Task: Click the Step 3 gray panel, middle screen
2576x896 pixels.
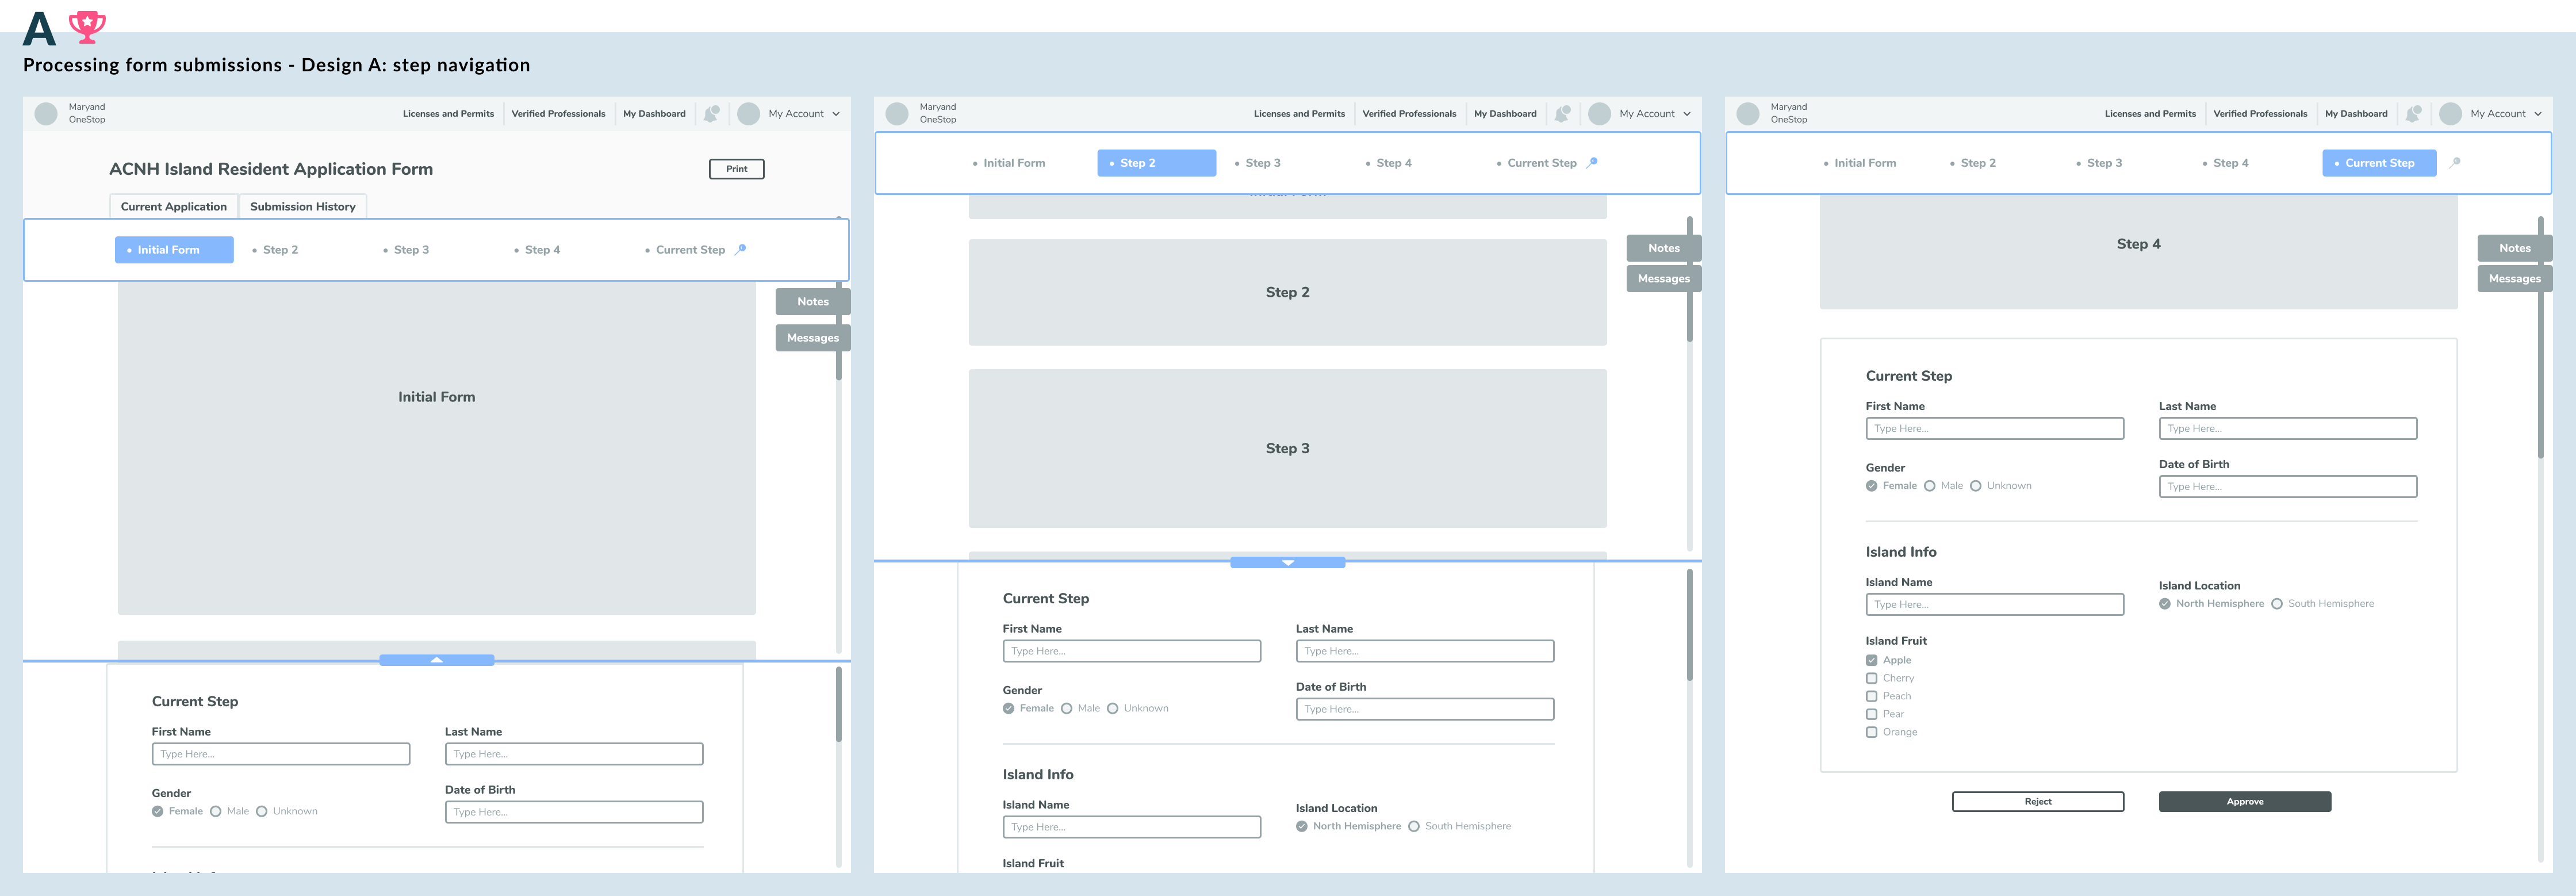Action: click(1288, 449)
